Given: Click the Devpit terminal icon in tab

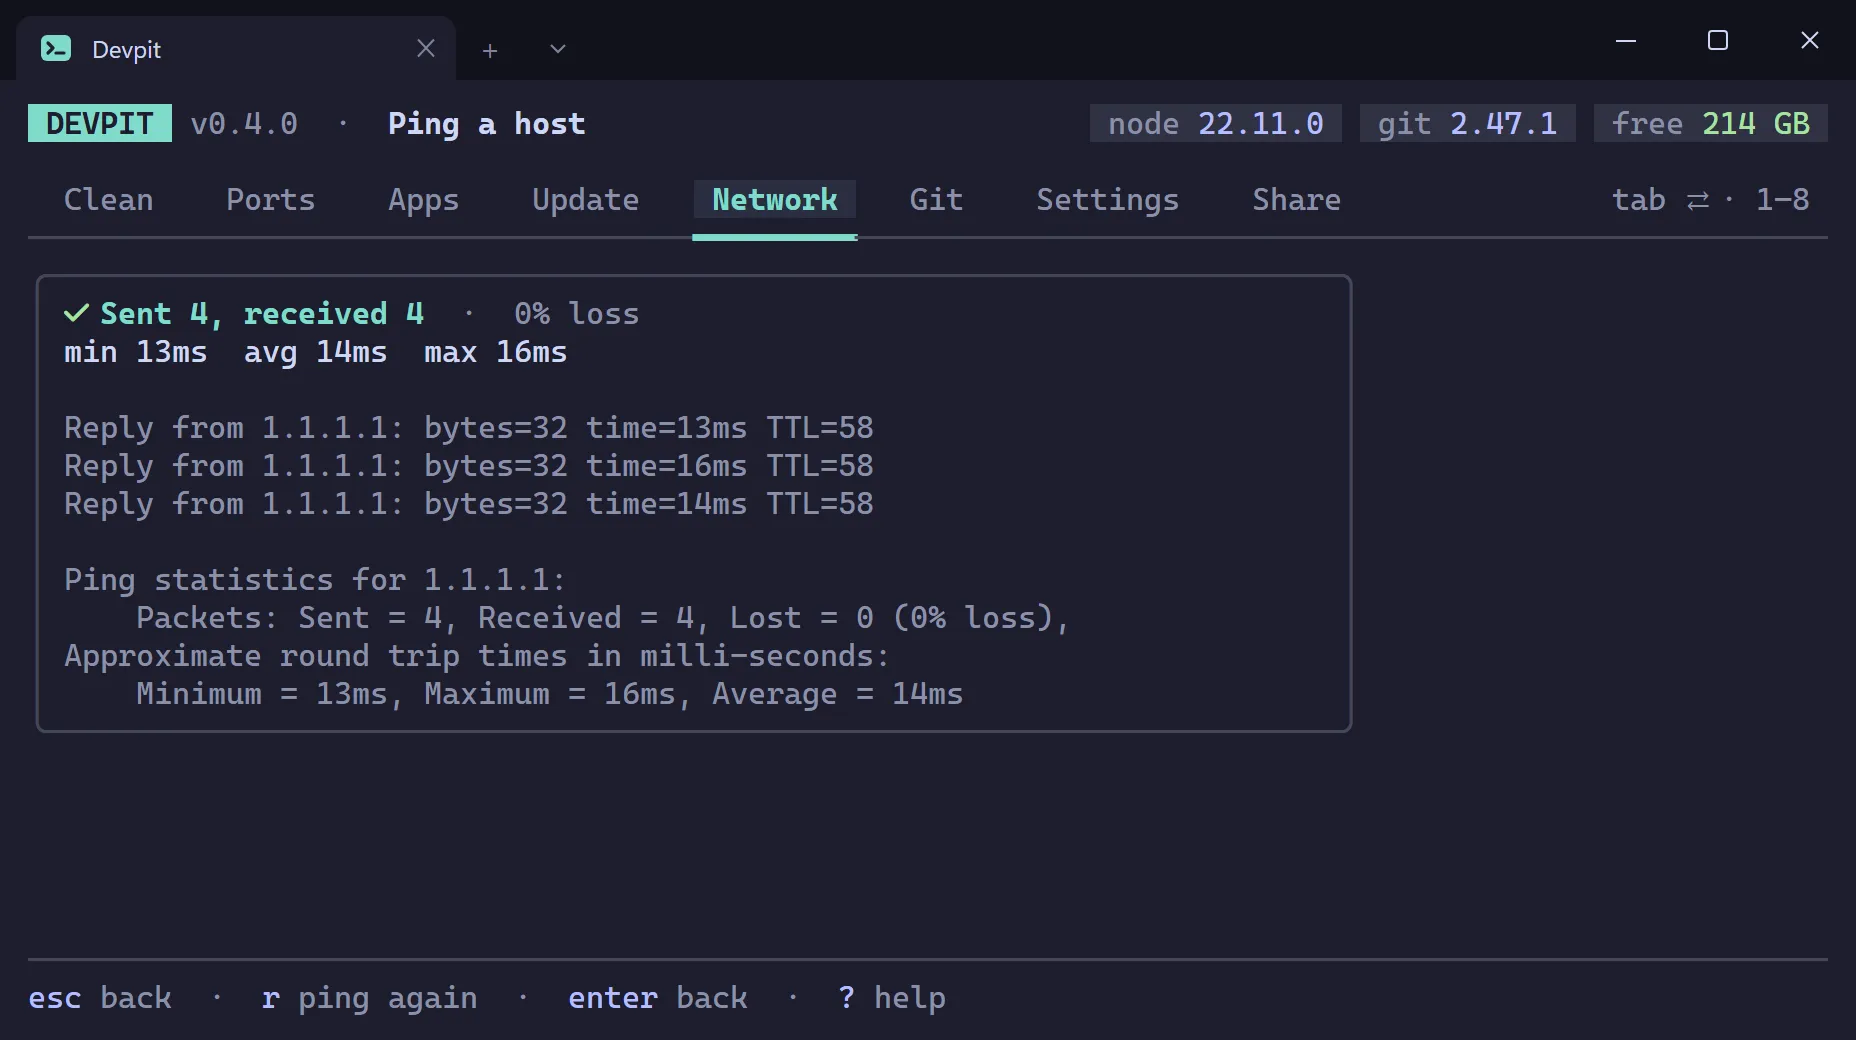Looking at the screenshot, I should [x=56, y=48].
